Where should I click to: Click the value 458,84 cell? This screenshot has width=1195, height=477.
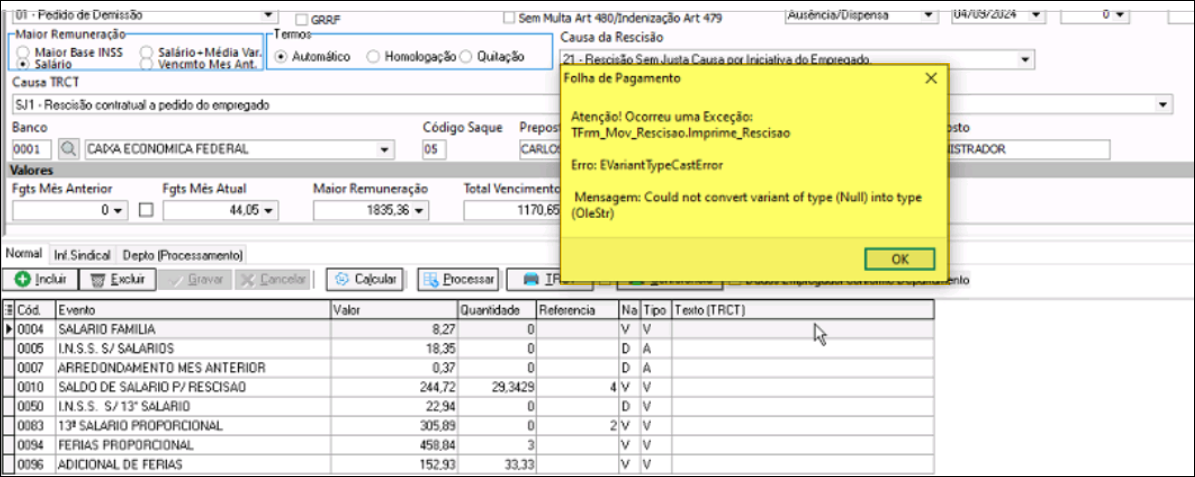[x=394, y=444]
